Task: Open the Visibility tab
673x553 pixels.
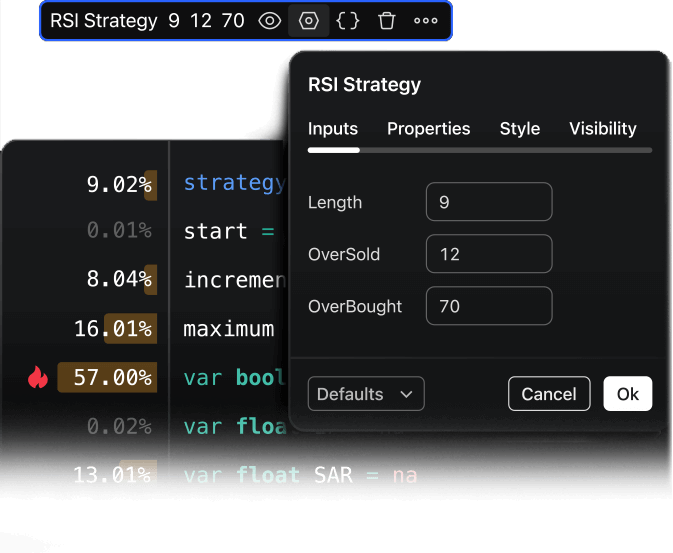Action: [x=602, y=129]
